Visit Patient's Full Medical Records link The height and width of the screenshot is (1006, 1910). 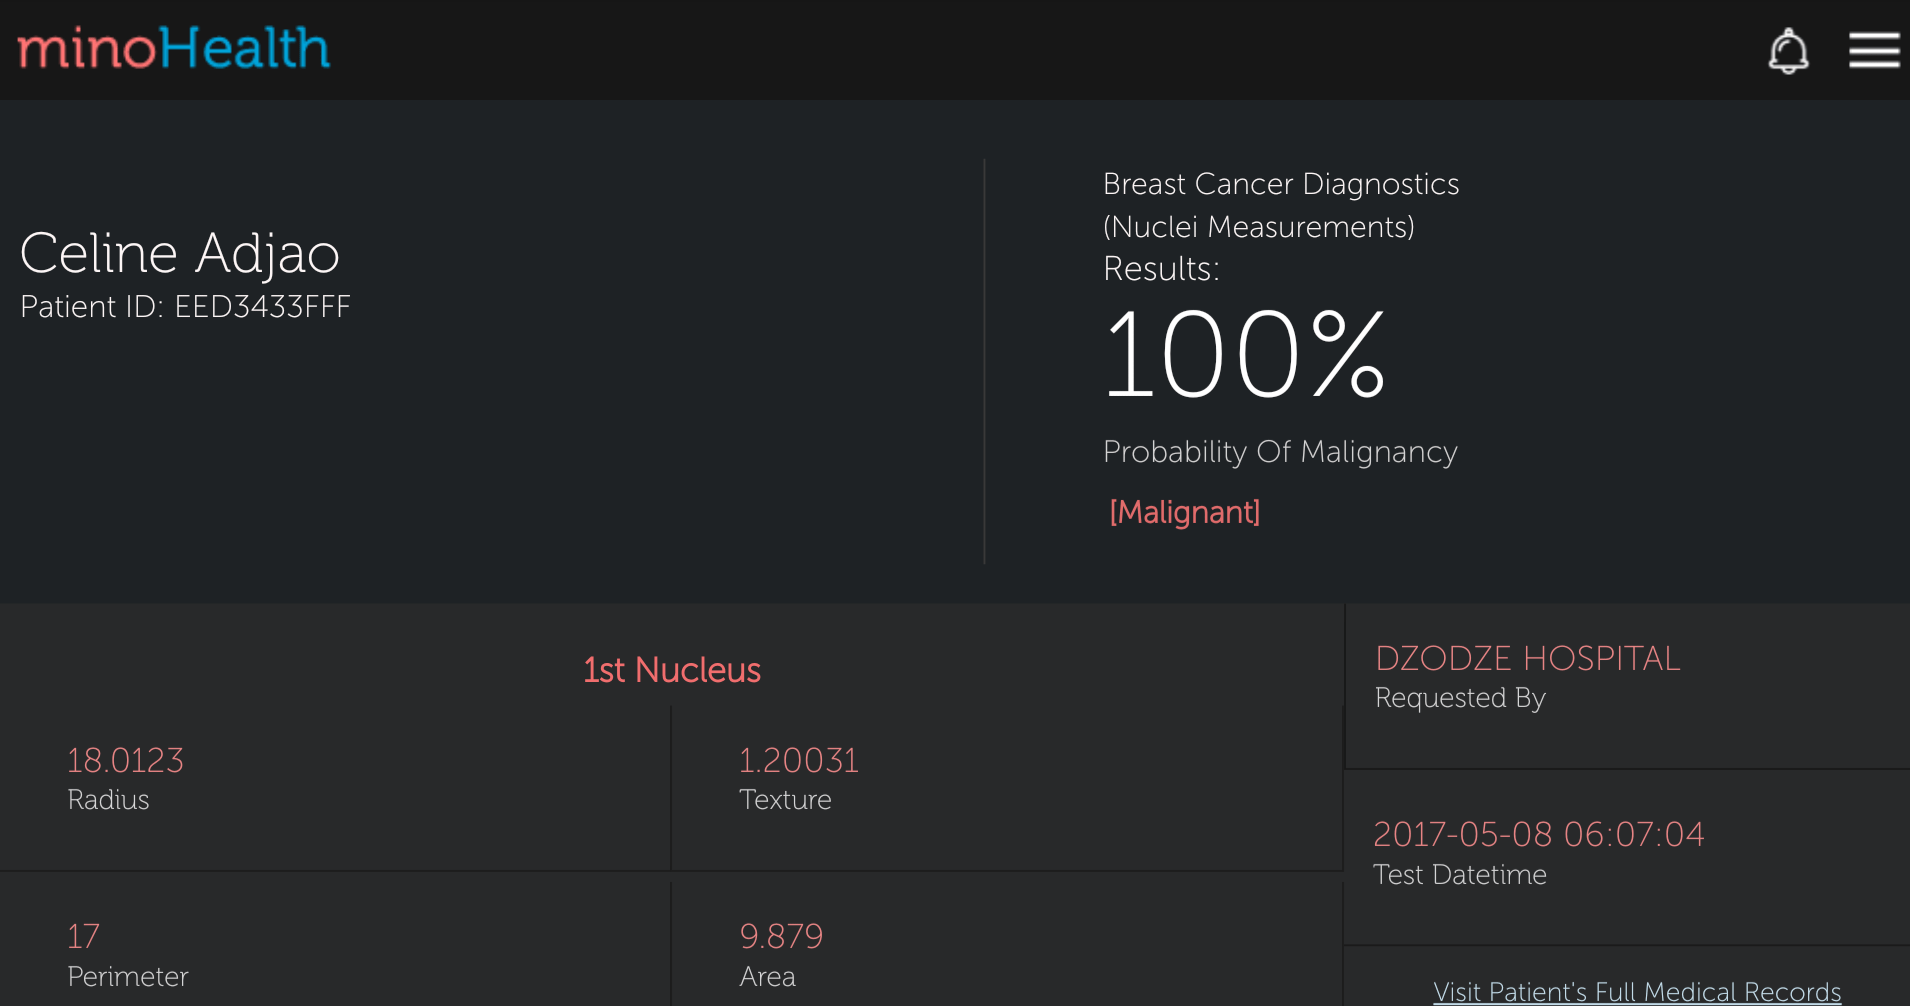pos(1637,991)
